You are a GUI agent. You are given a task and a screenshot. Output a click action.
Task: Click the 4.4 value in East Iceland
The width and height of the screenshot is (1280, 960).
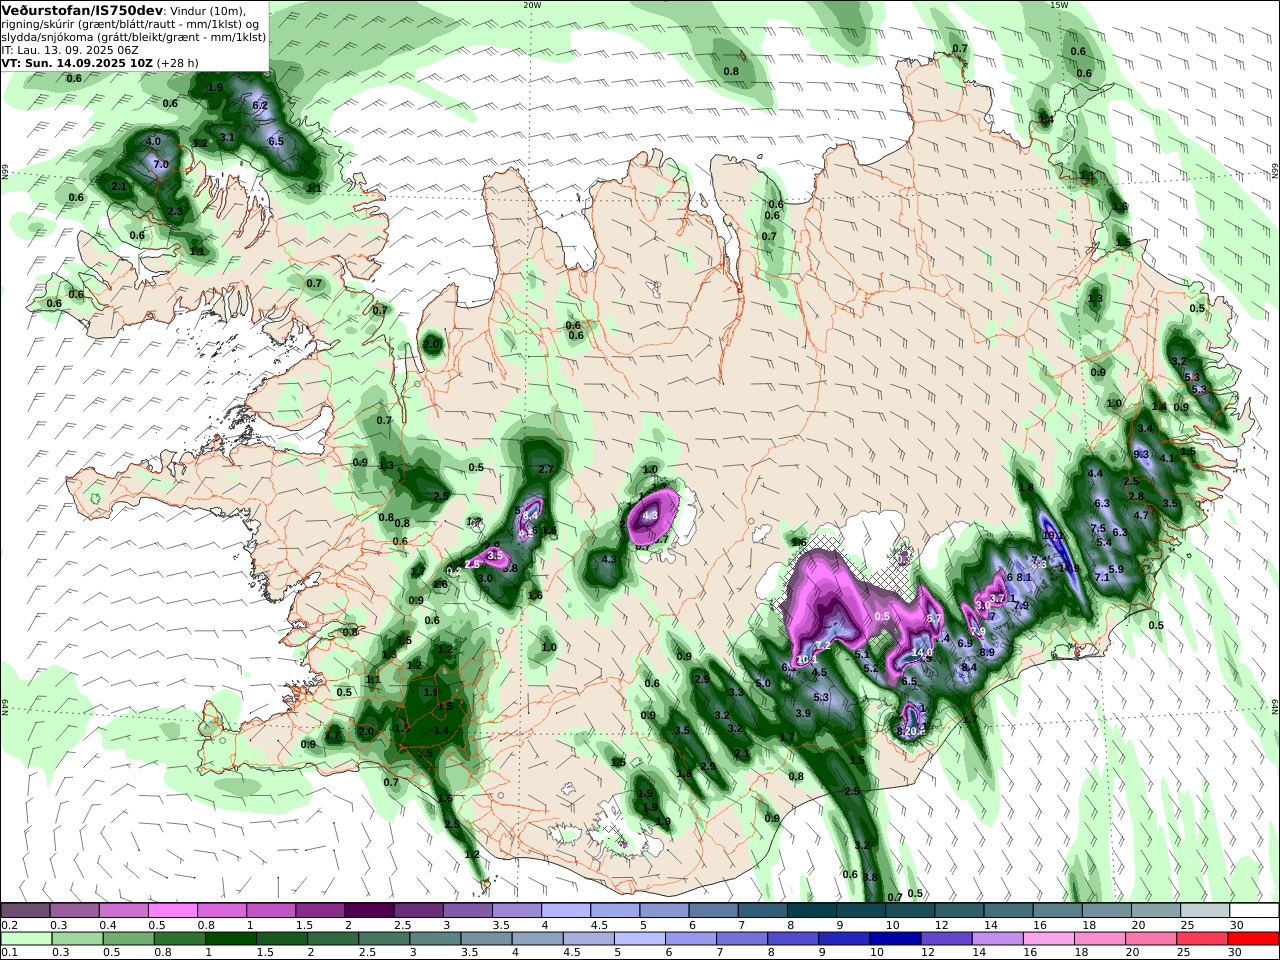(1095, 473)
